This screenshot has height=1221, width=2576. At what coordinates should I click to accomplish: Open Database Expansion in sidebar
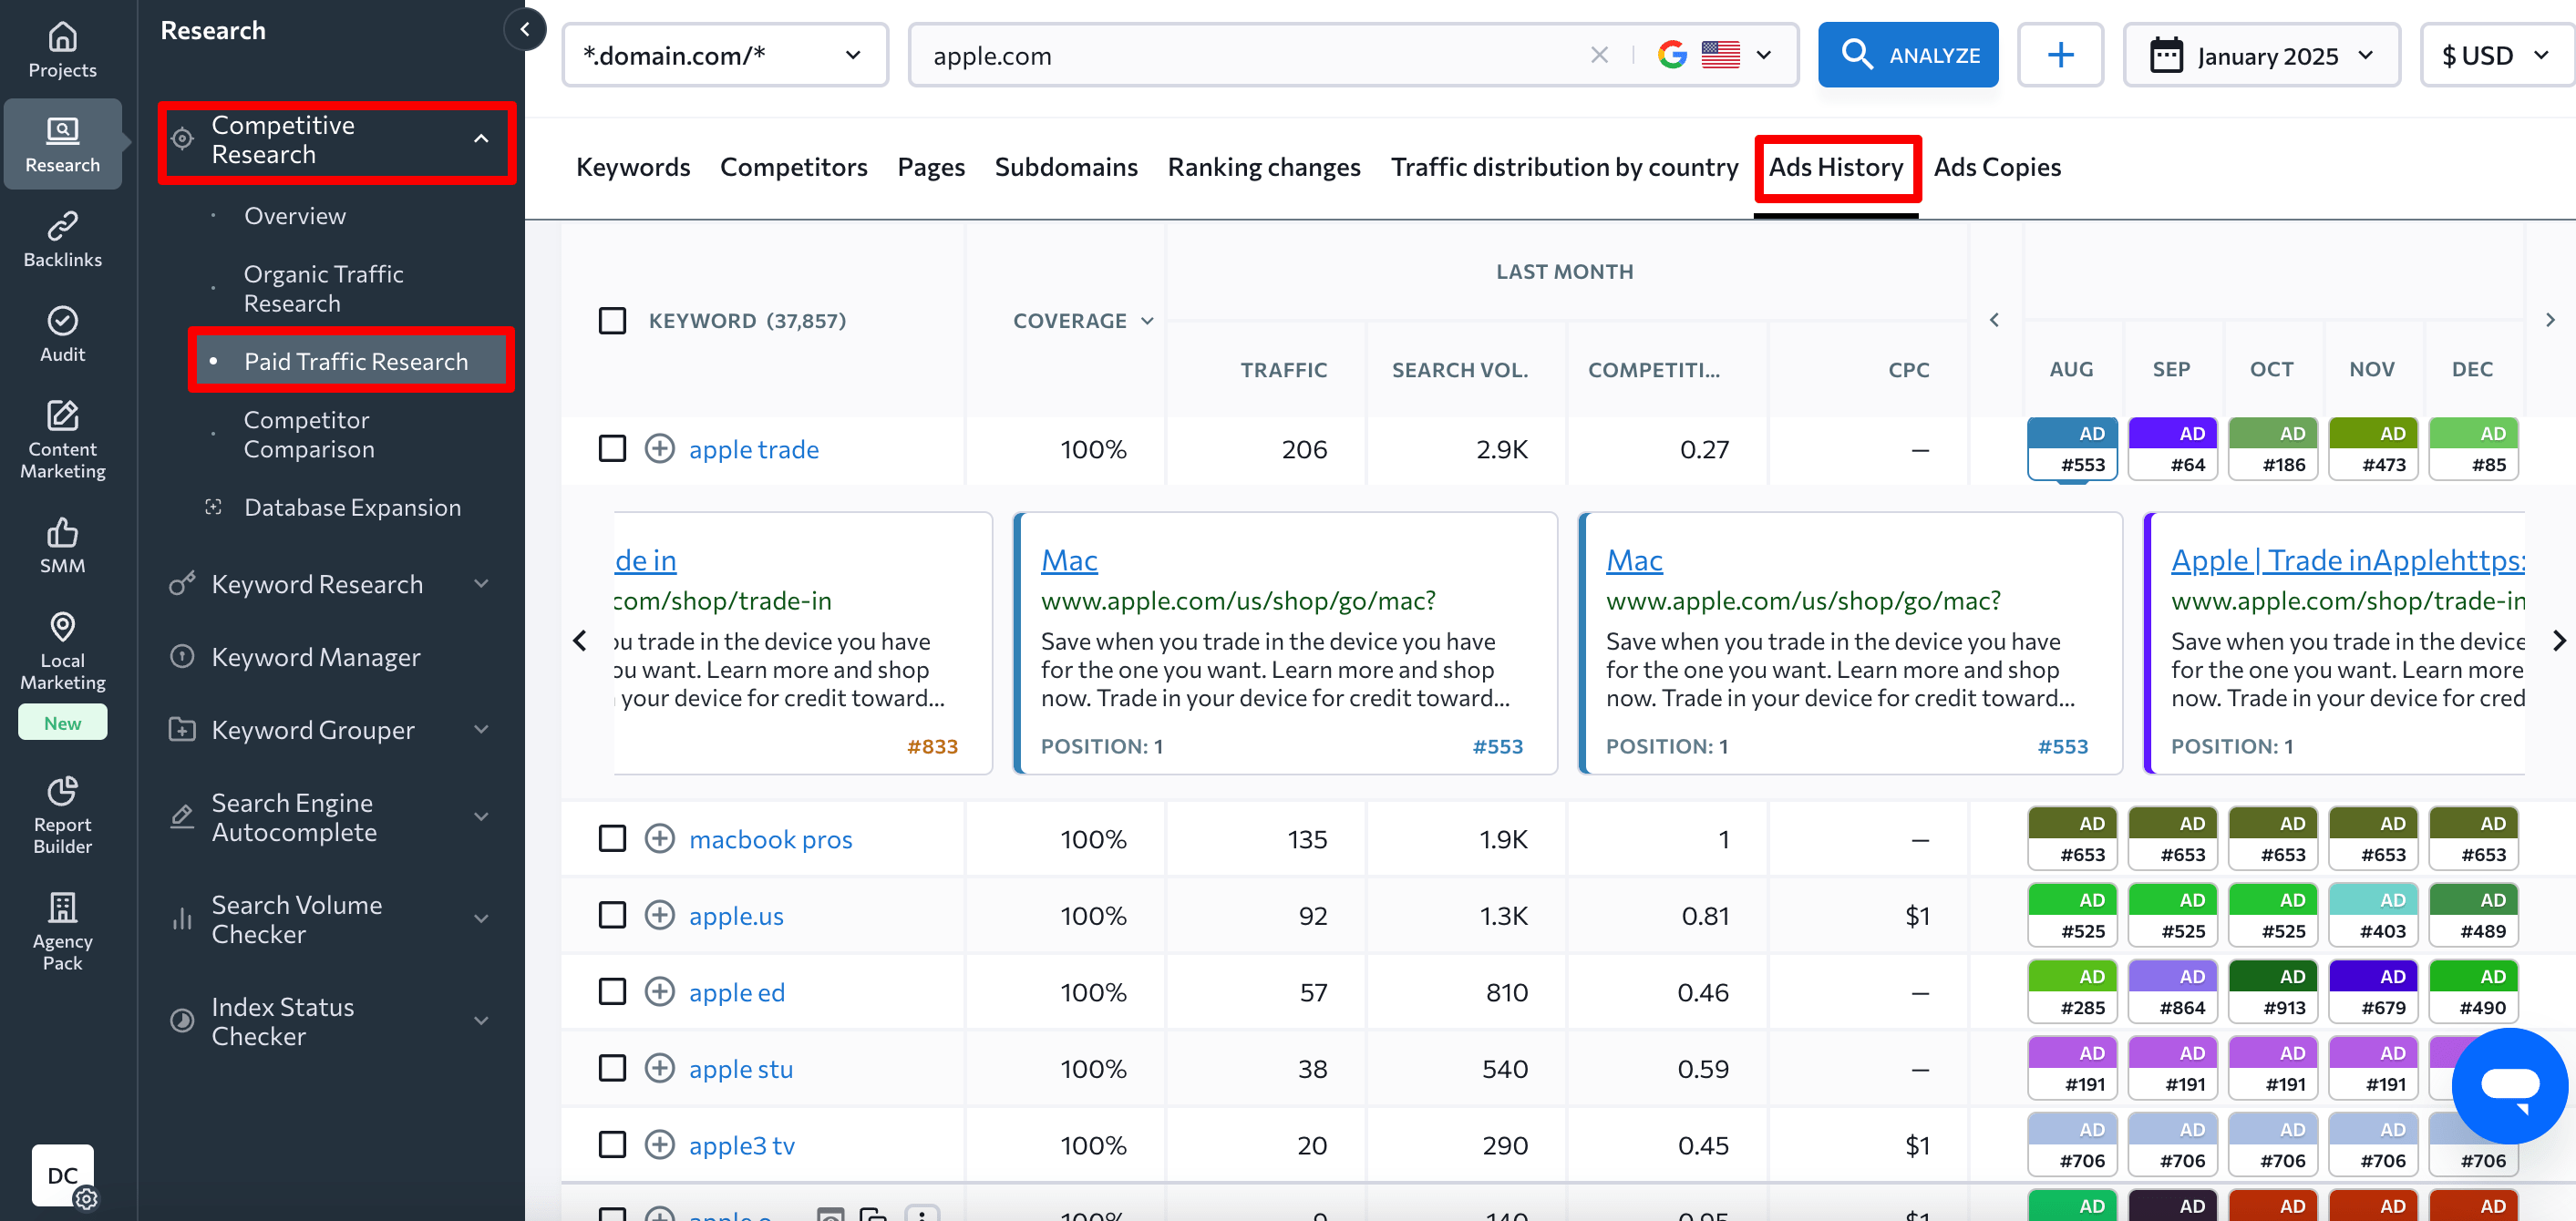point(352,507)
